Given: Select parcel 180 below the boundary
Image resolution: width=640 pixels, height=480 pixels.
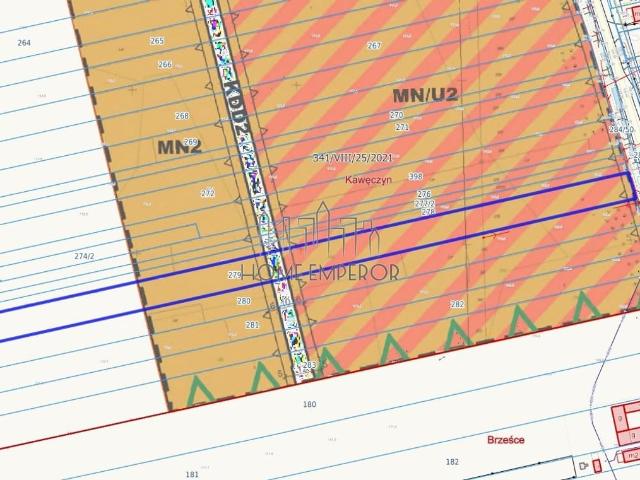Looking at the screenshot, I should point(308,404).
